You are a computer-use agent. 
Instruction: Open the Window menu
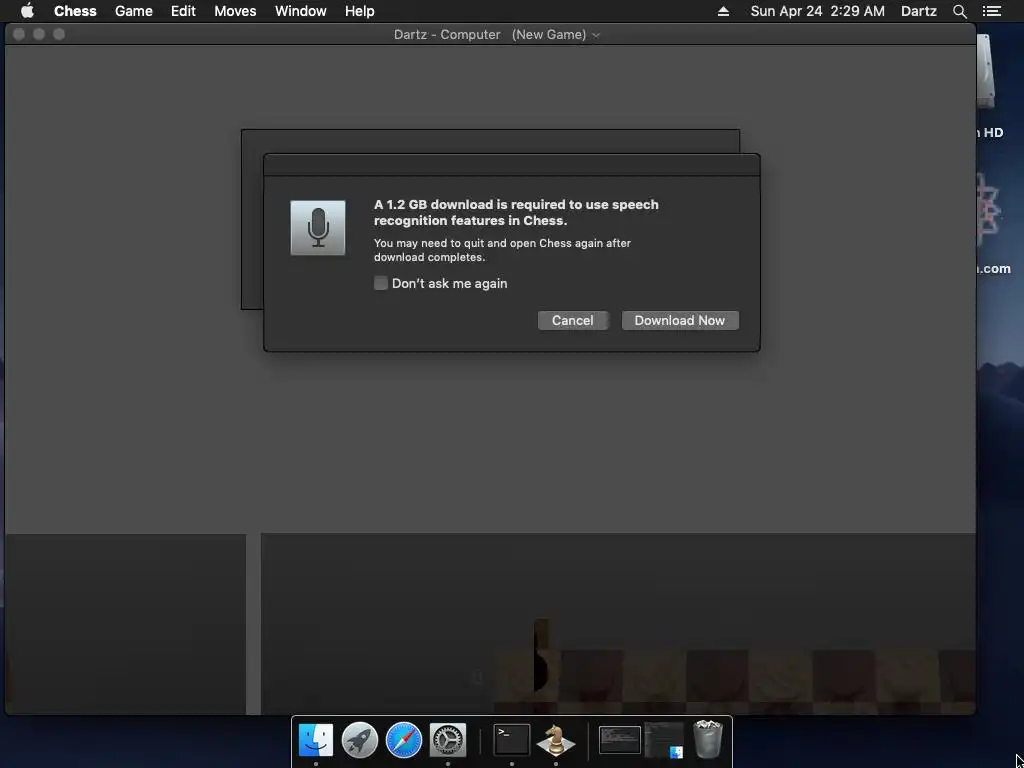coord(300,11)
